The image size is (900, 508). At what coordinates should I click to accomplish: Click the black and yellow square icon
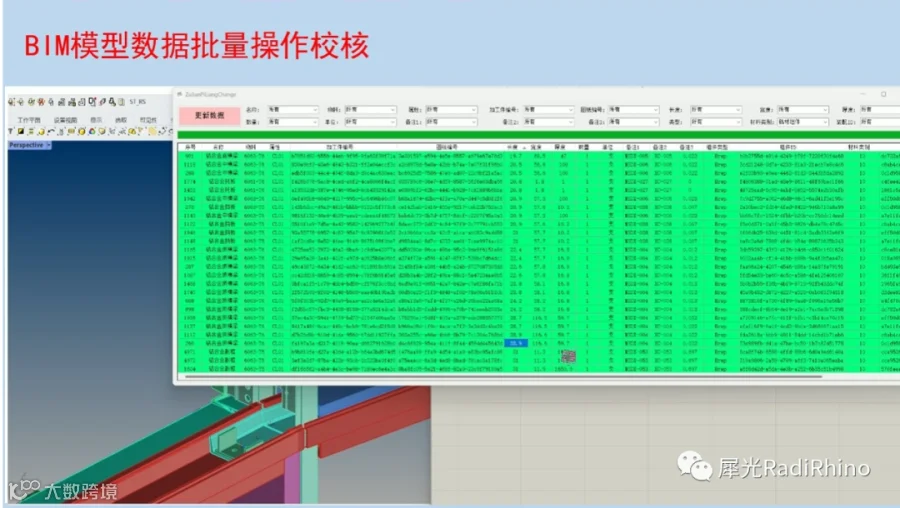(21, 131)
